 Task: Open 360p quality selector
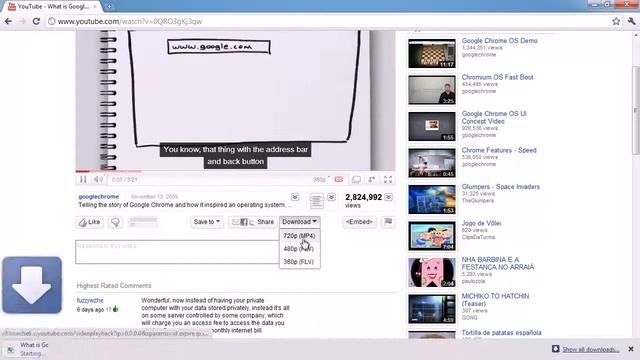click(321, 180)
